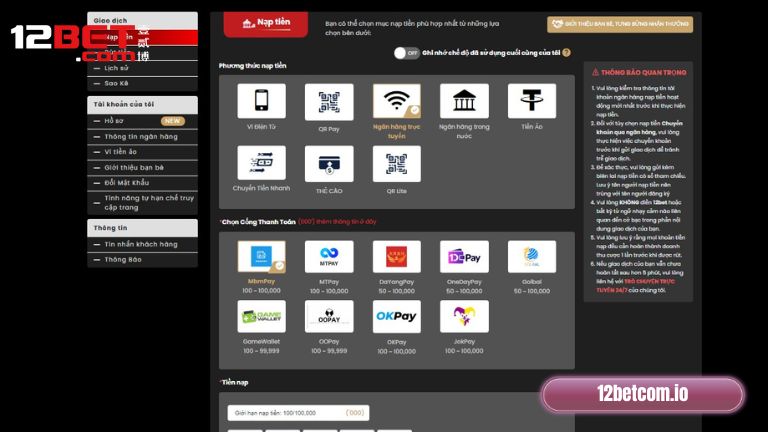Select the Thẻ Cào card icon
This screenshot has height=432, width=768.
pos(329,163)
